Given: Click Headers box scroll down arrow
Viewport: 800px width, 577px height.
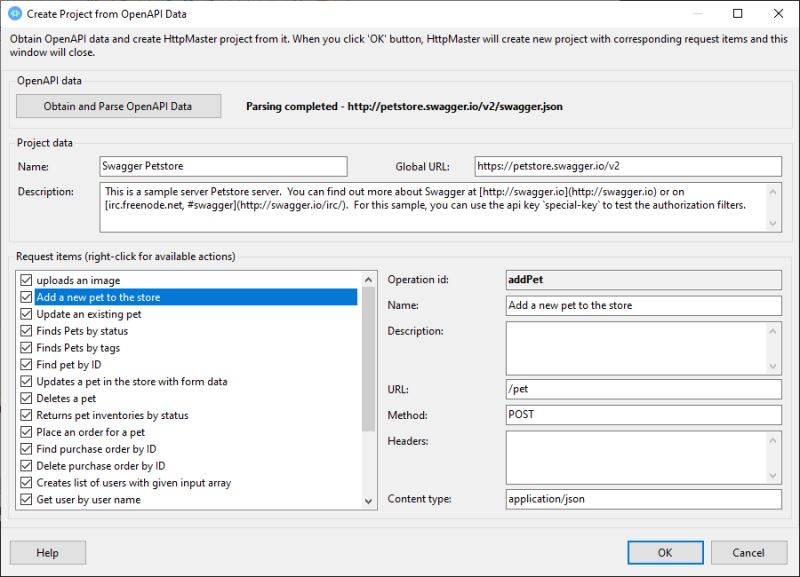Looking at the screenshot, I should point(772,475).
